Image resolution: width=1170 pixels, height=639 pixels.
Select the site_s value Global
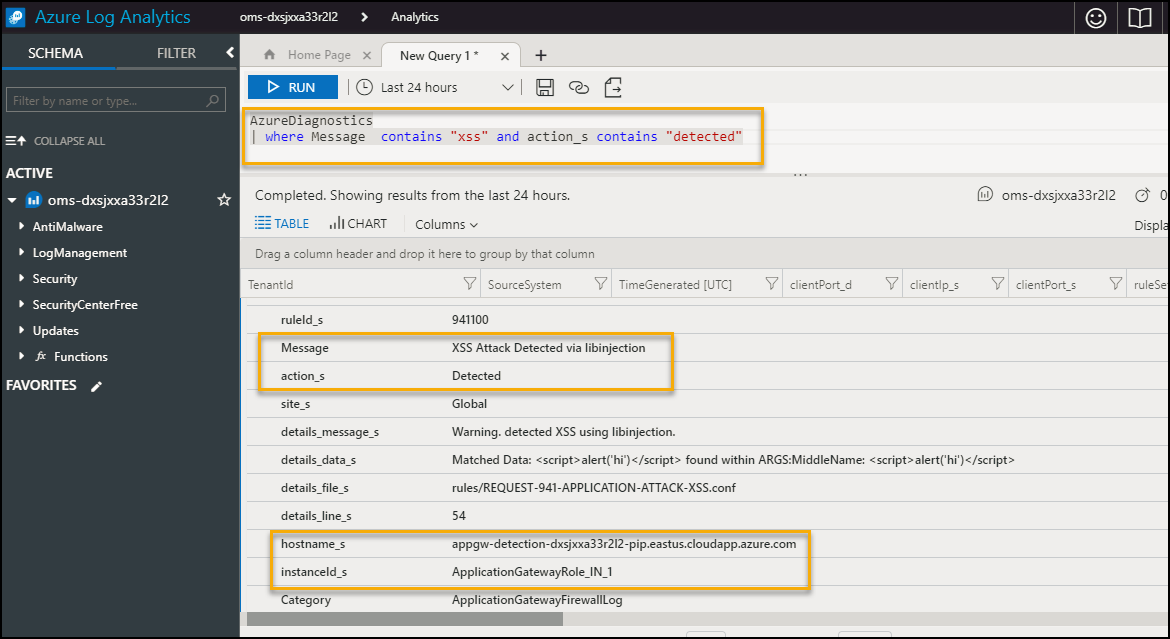click(469, 404)
